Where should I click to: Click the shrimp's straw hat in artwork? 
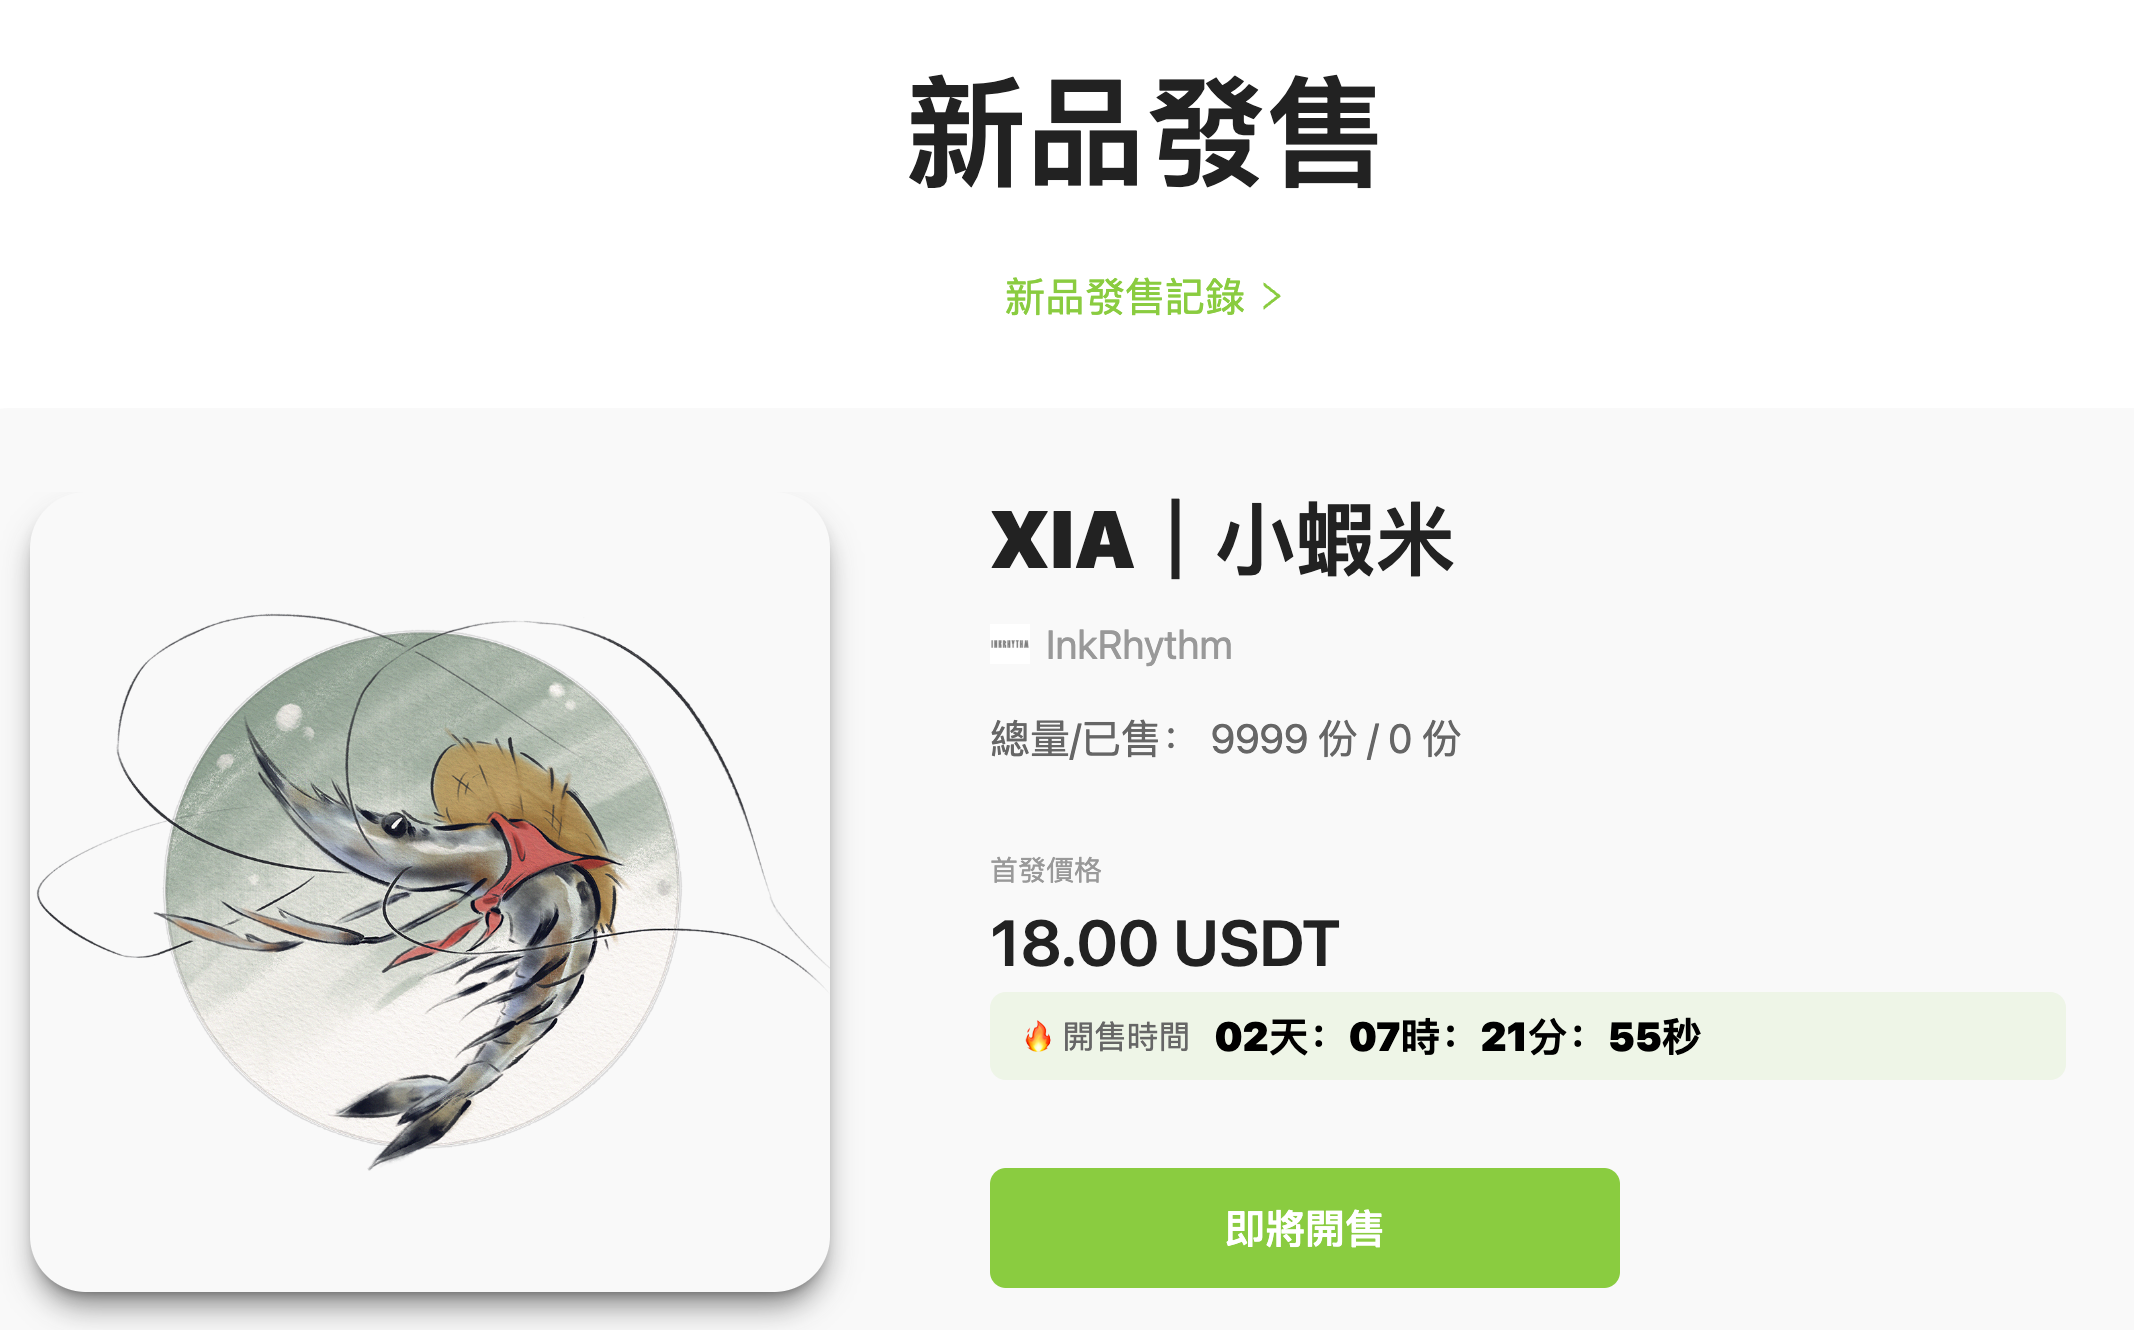pyautogui.click(x=525, y=808)
